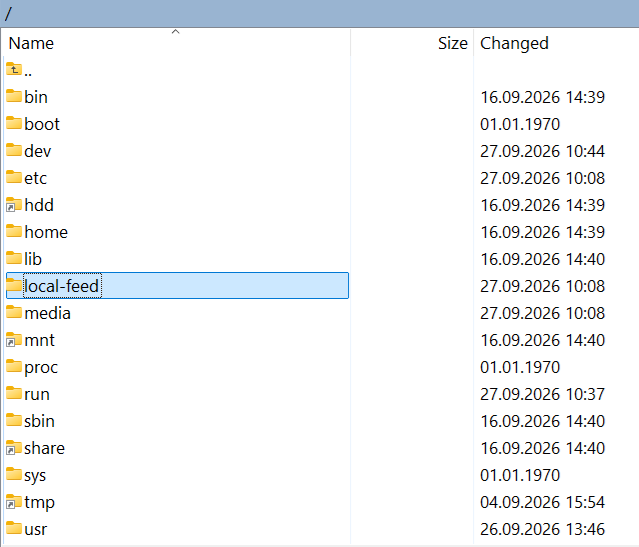Screen dimensions: 639x547
Task: Click the dev folder icon
Action: tap(14, 150)
